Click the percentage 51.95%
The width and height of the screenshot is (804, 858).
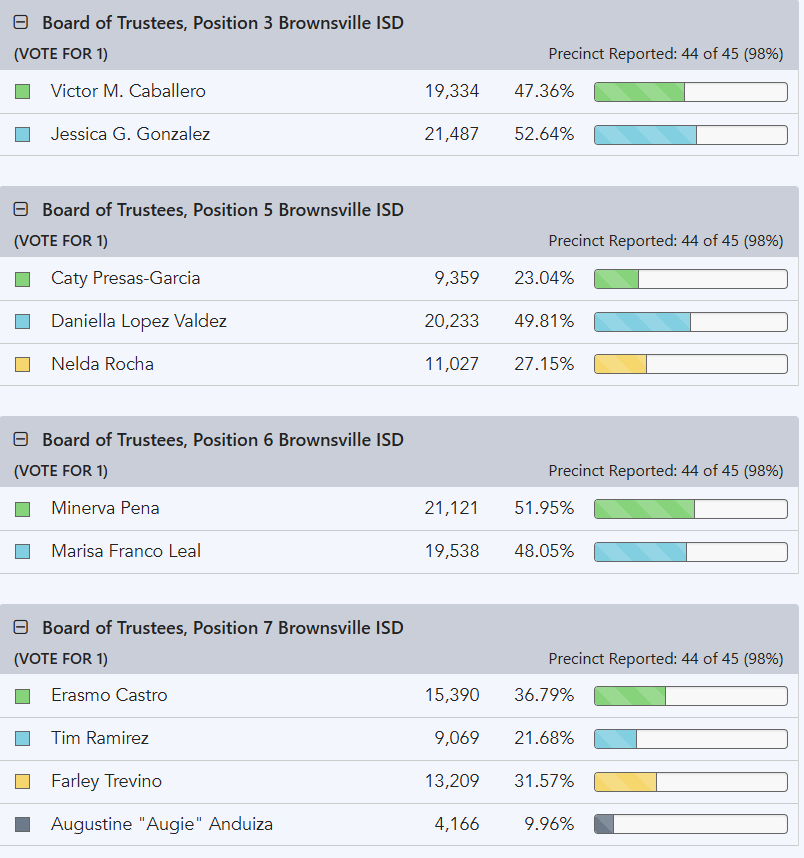coord(544,508)
